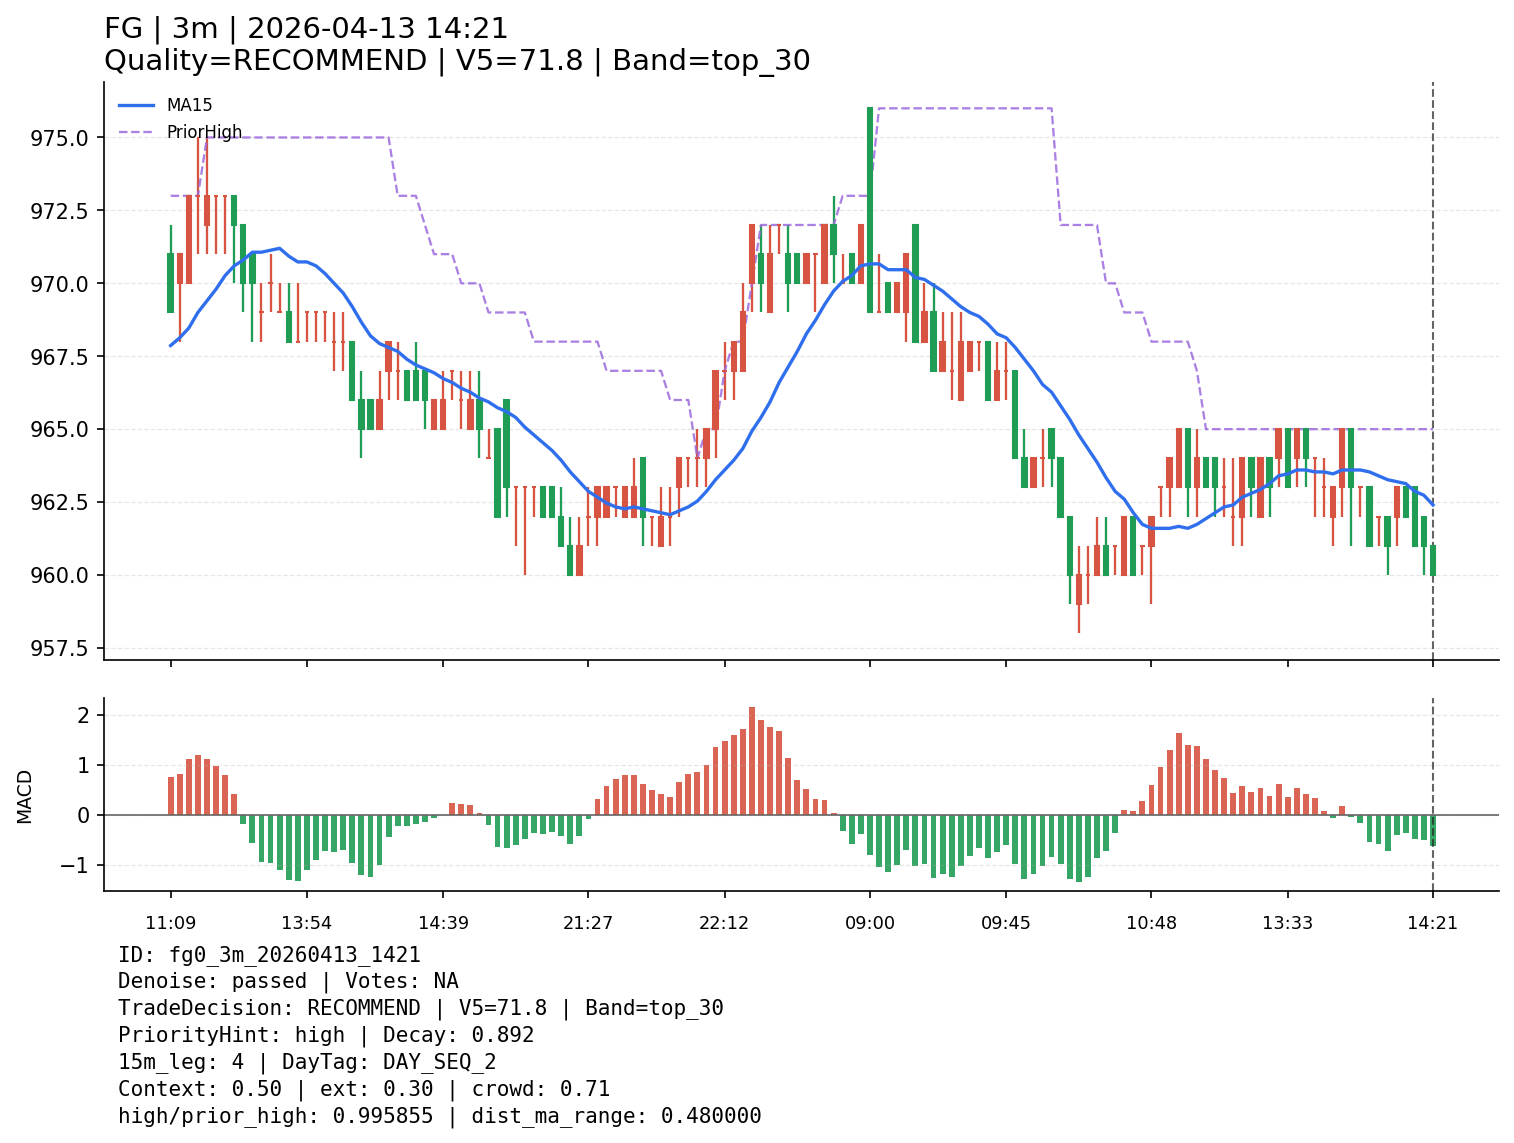Click the PriorityHint: high text line
This screenshot has width=1514, height=1143.
(326, 1035)
